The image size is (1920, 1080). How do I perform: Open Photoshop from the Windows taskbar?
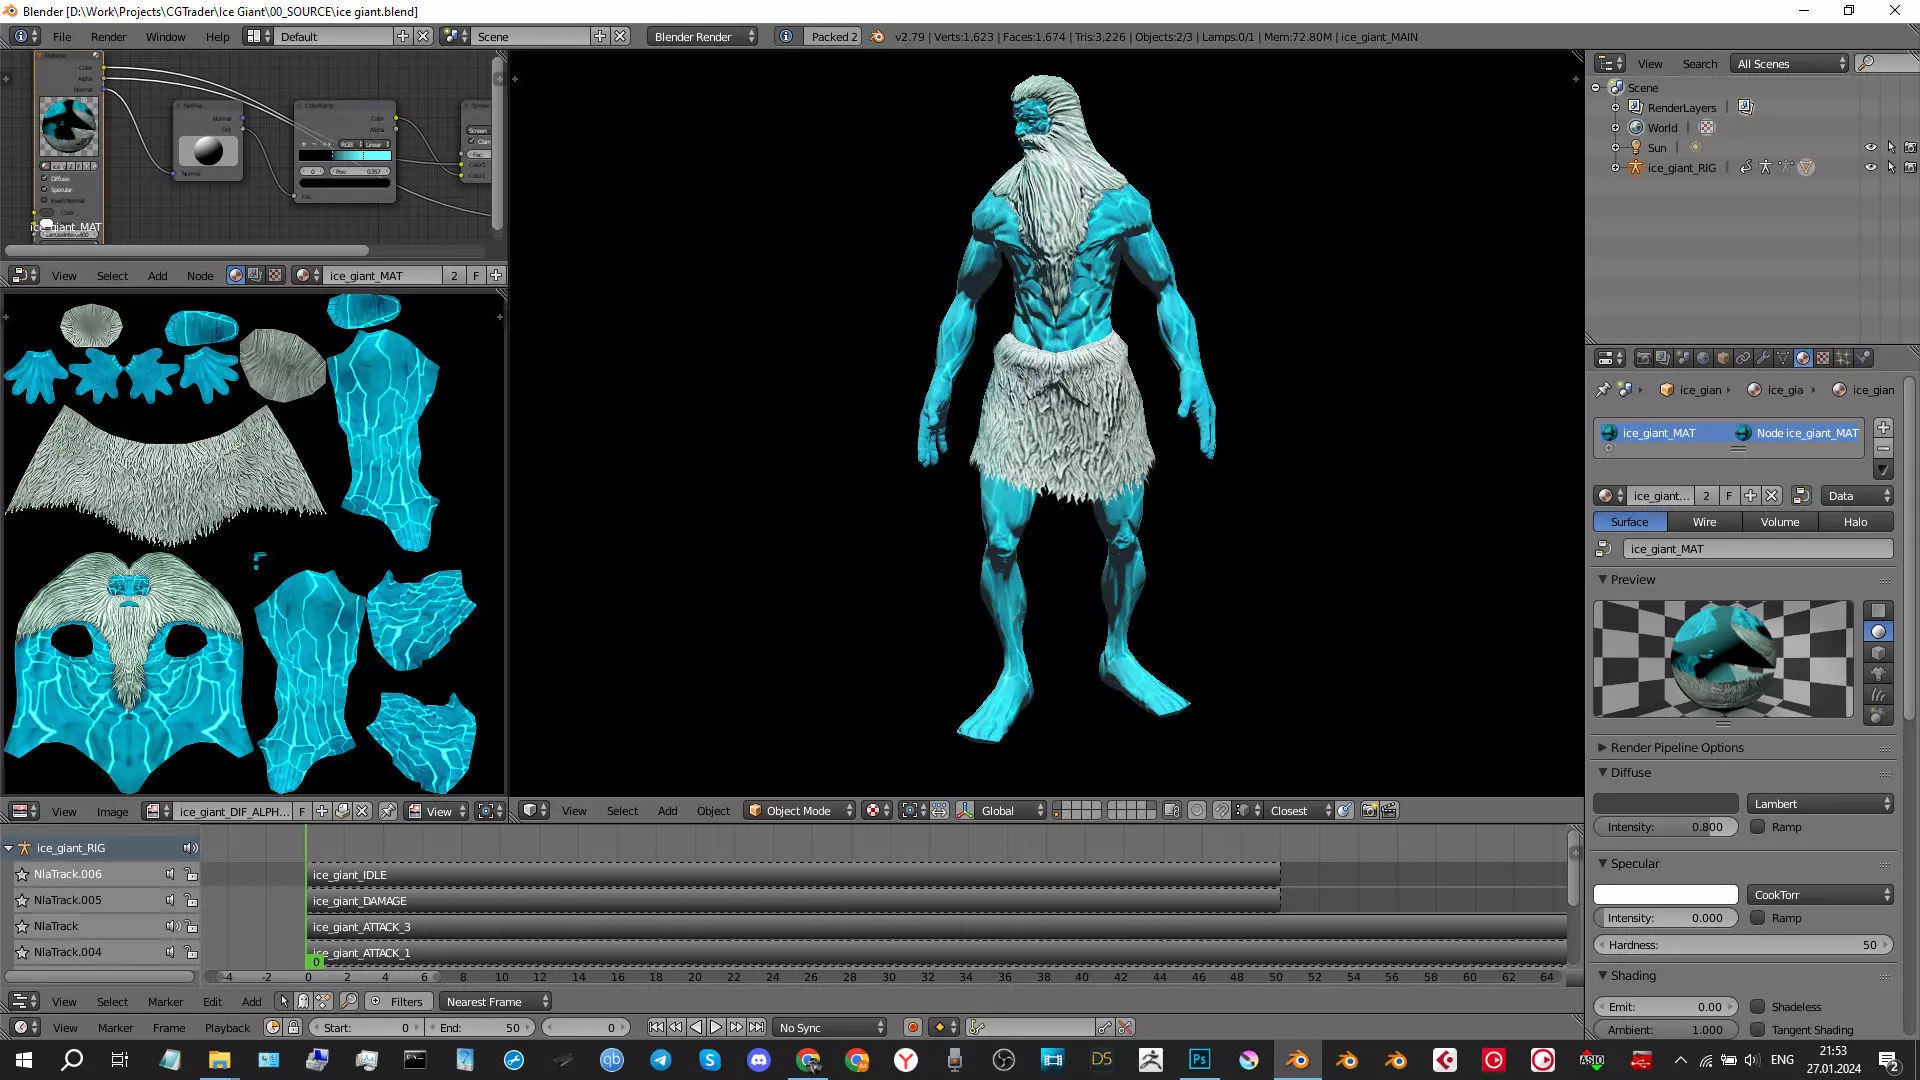tap(1199, 1060)
